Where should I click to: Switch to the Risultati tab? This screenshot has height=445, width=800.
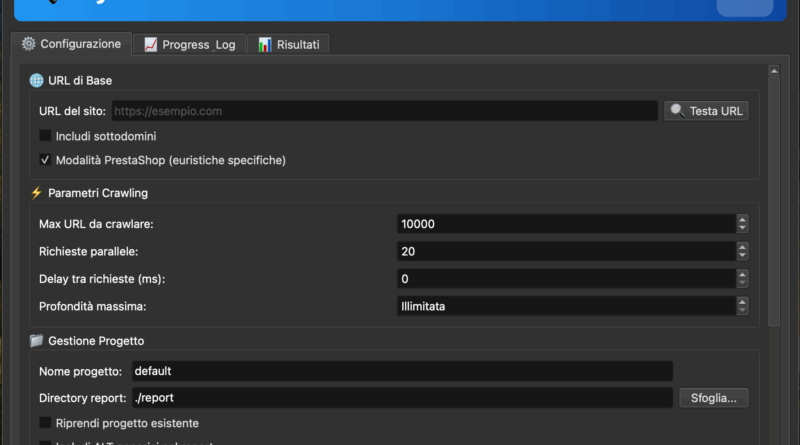pos(288,45)
